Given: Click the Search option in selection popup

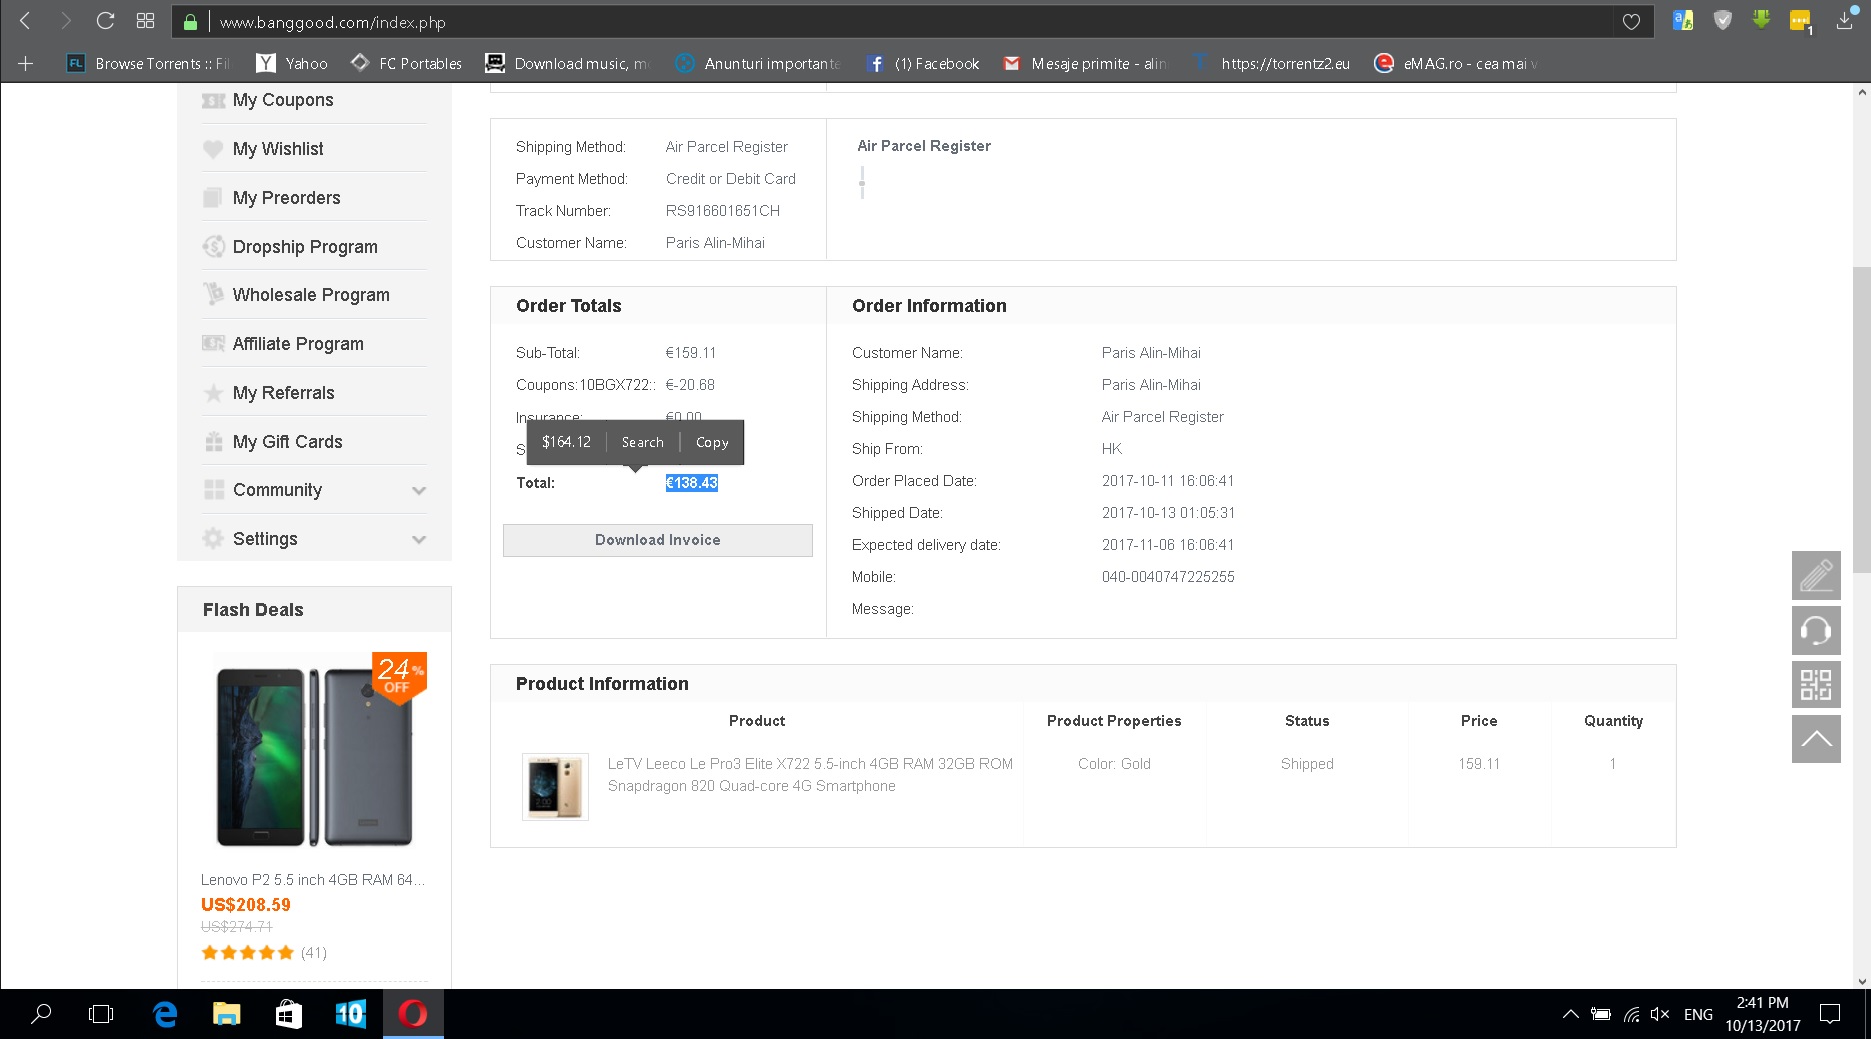Looking at the screenshot, I should [642, 442].
